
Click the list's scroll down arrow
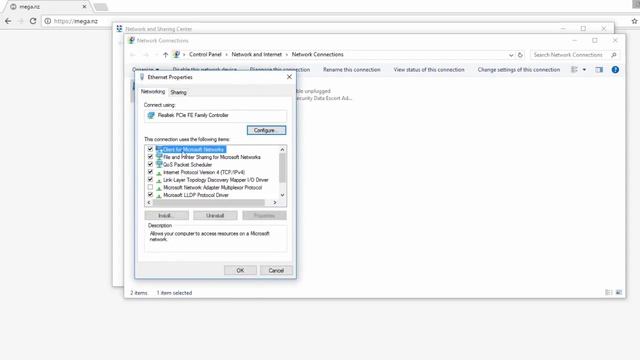(282, 195)
